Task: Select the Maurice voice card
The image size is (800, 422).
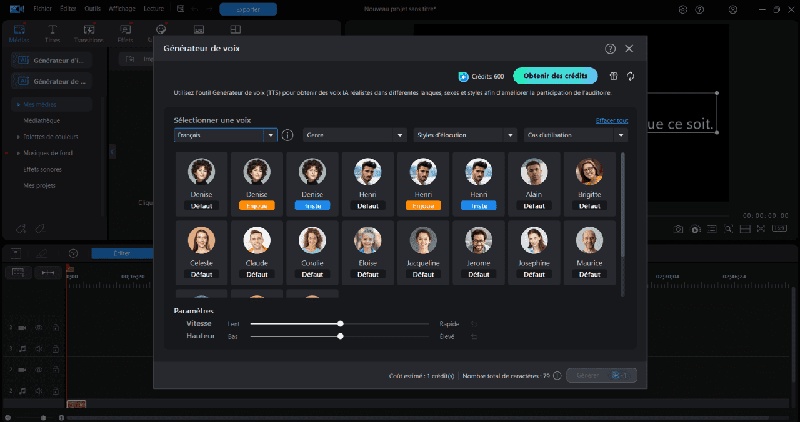Action: point(589,252)
